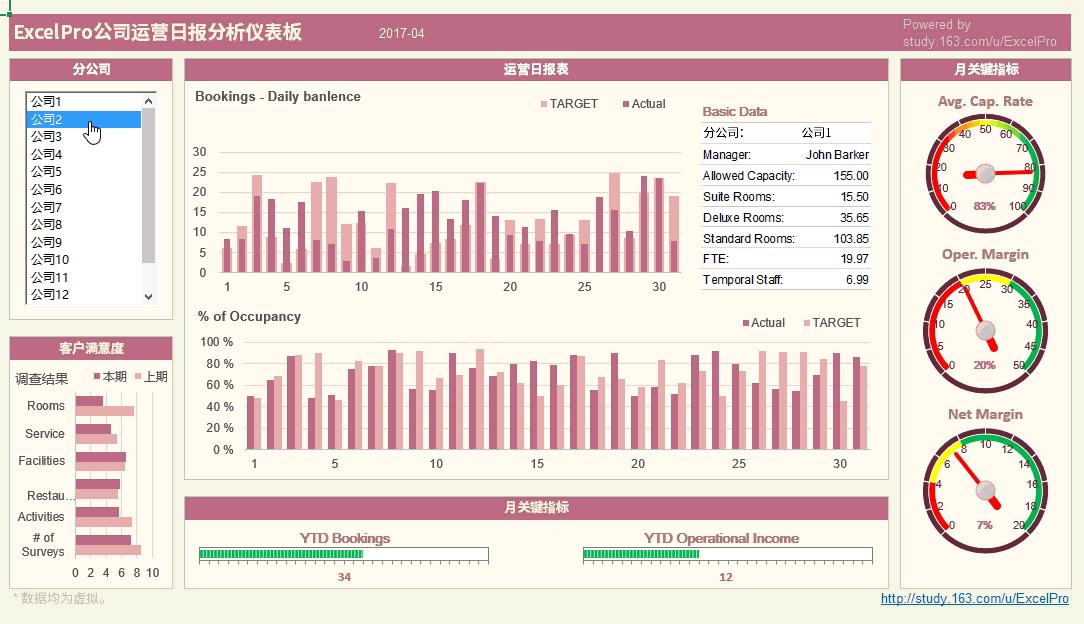The width and height of the screenshot is (1084, 624).
Task: Click the Avg. Cap. Rate gauge
Action: point(985,173)
